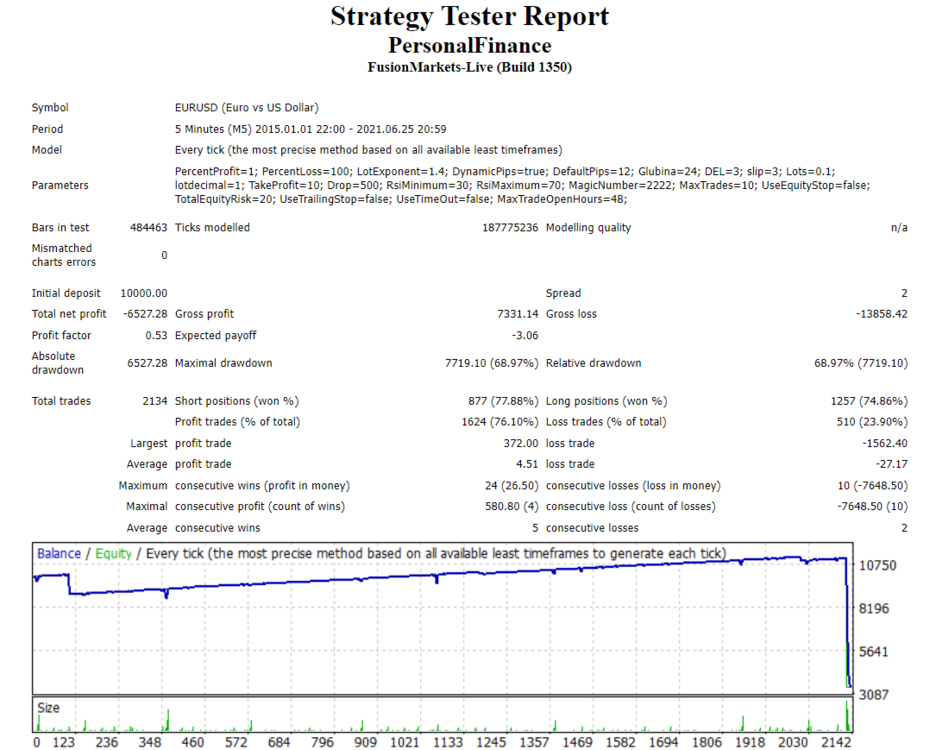The height and width of the screenshot is (750, 936).
Task: Click the 'Average consecutive wins' label
Action: pyautogui.click(x=193, y=528)
